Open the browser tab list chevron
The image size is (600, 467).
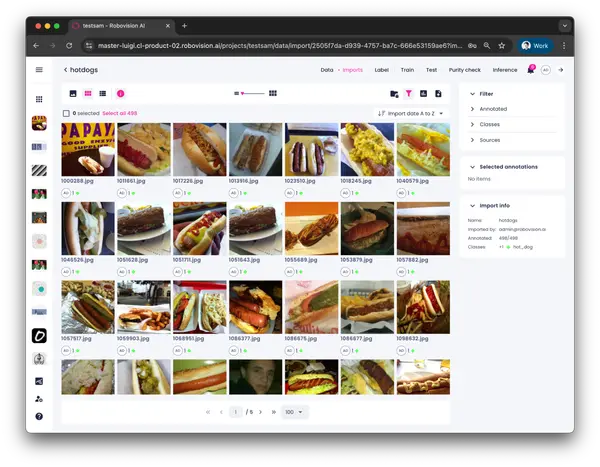(x=564, y=26)
